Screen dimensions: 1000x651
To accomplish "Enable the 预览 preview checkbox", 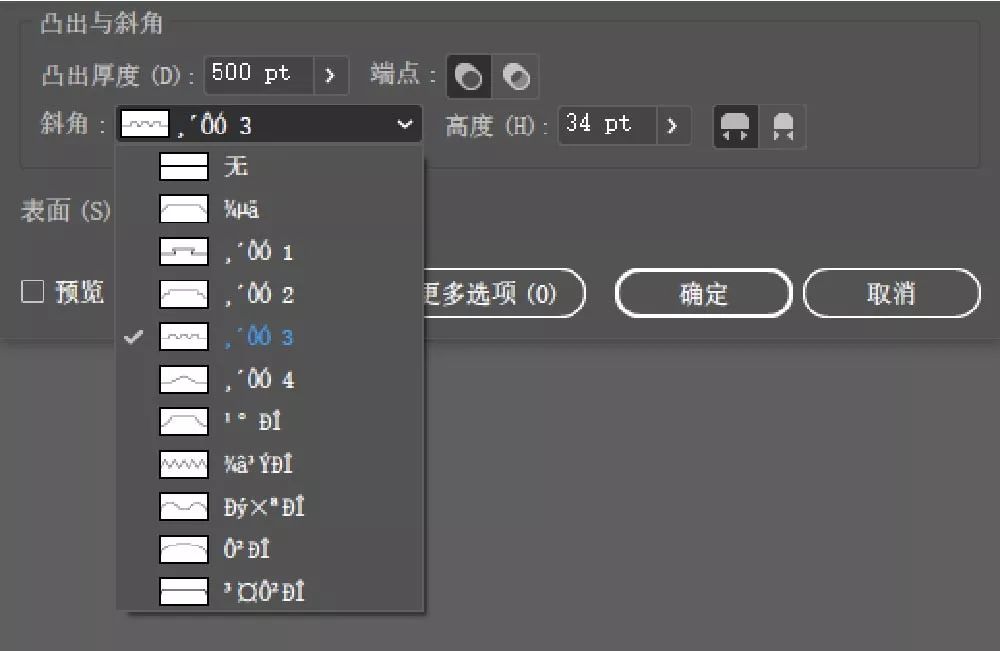I will click(x=33, y=292).
